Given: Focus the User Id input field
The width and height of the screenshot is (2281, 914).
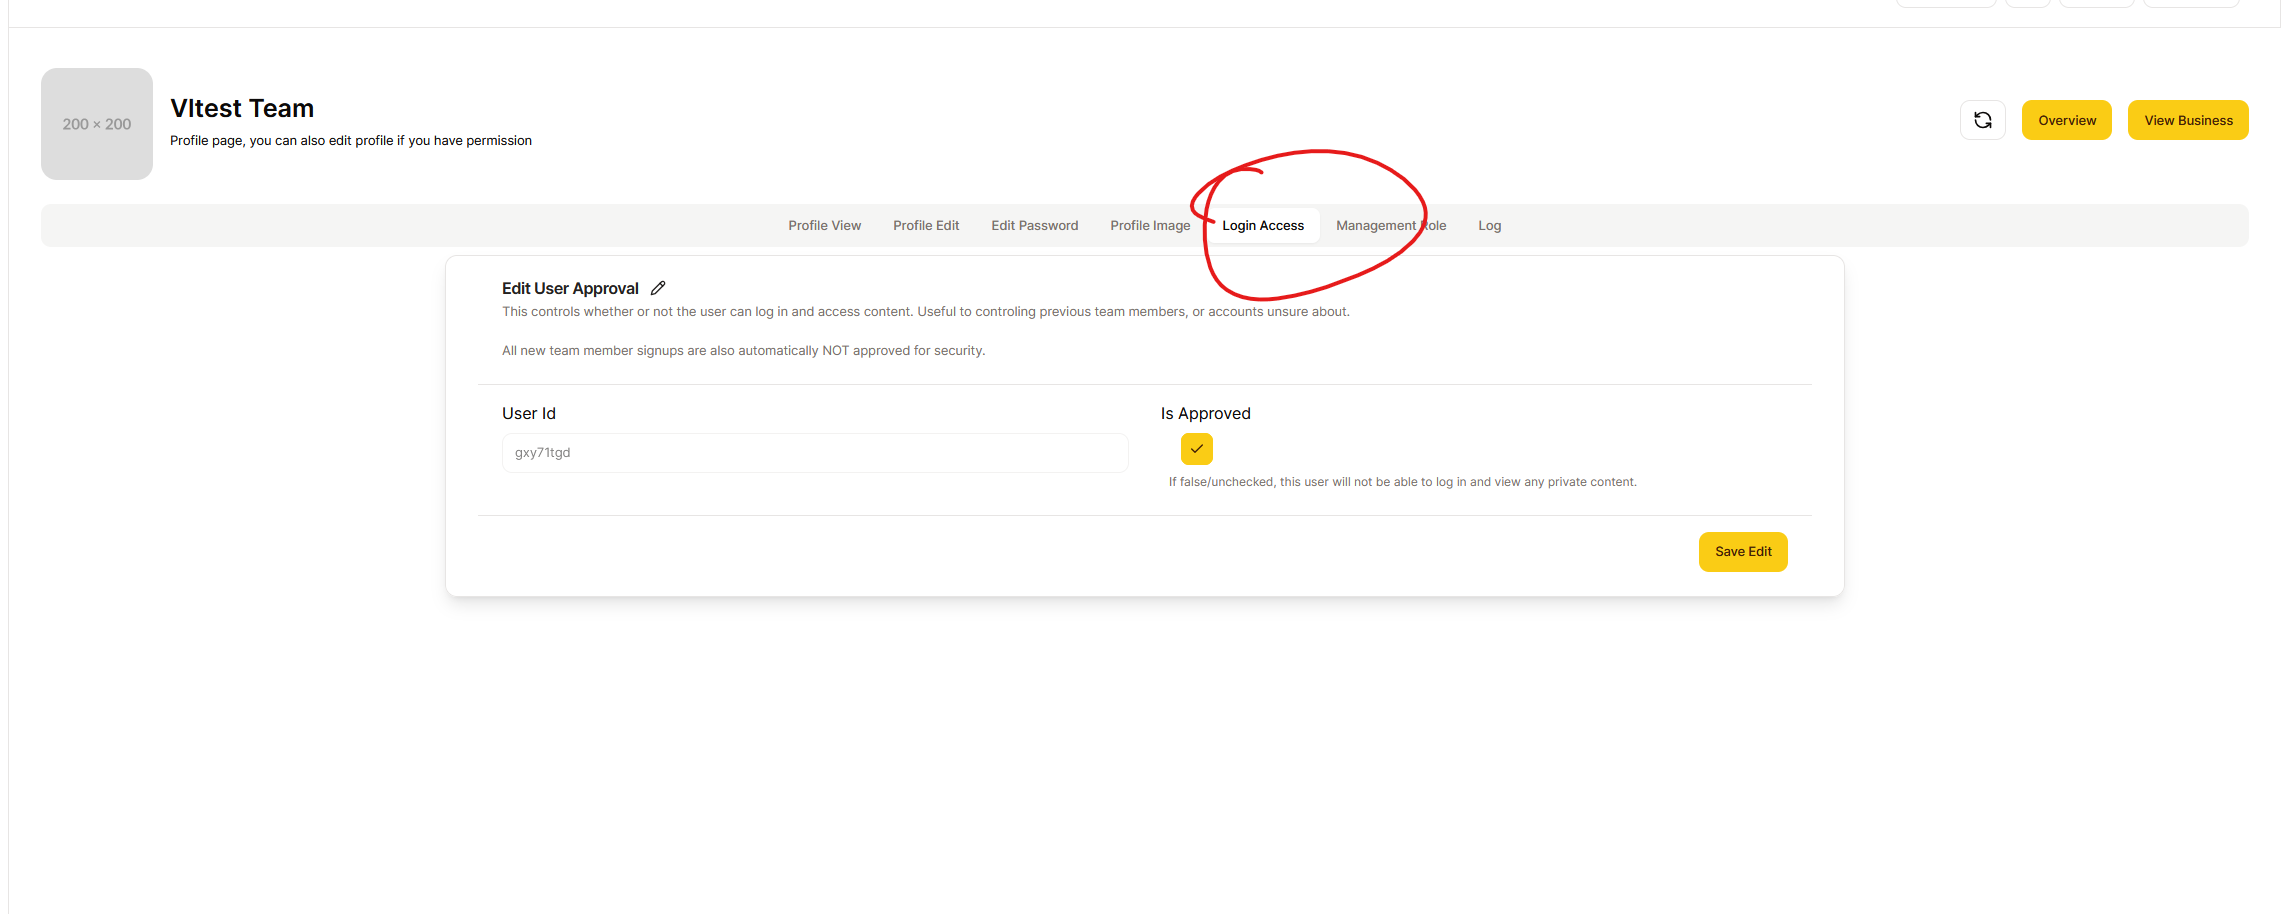Looking at the screenshot, I should click(814, 453).
